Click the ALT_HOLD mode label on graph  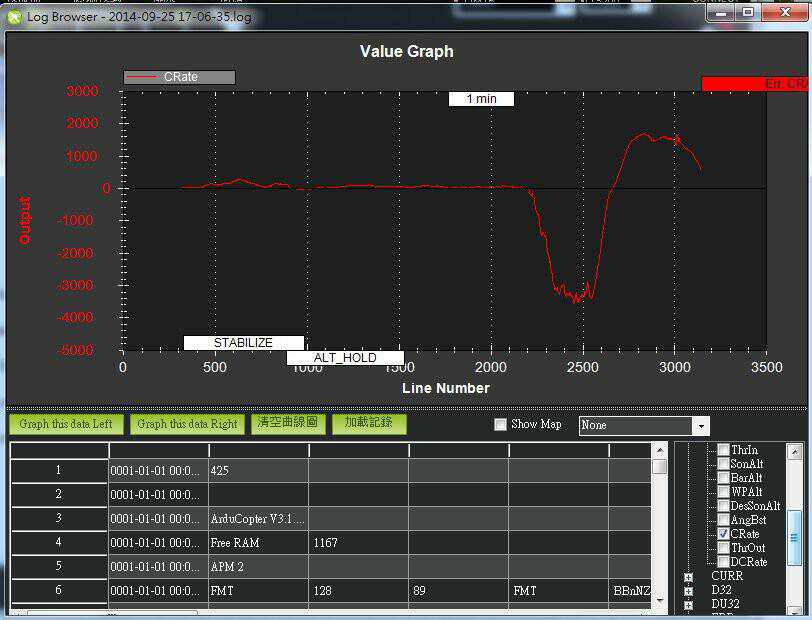point(345,358)
